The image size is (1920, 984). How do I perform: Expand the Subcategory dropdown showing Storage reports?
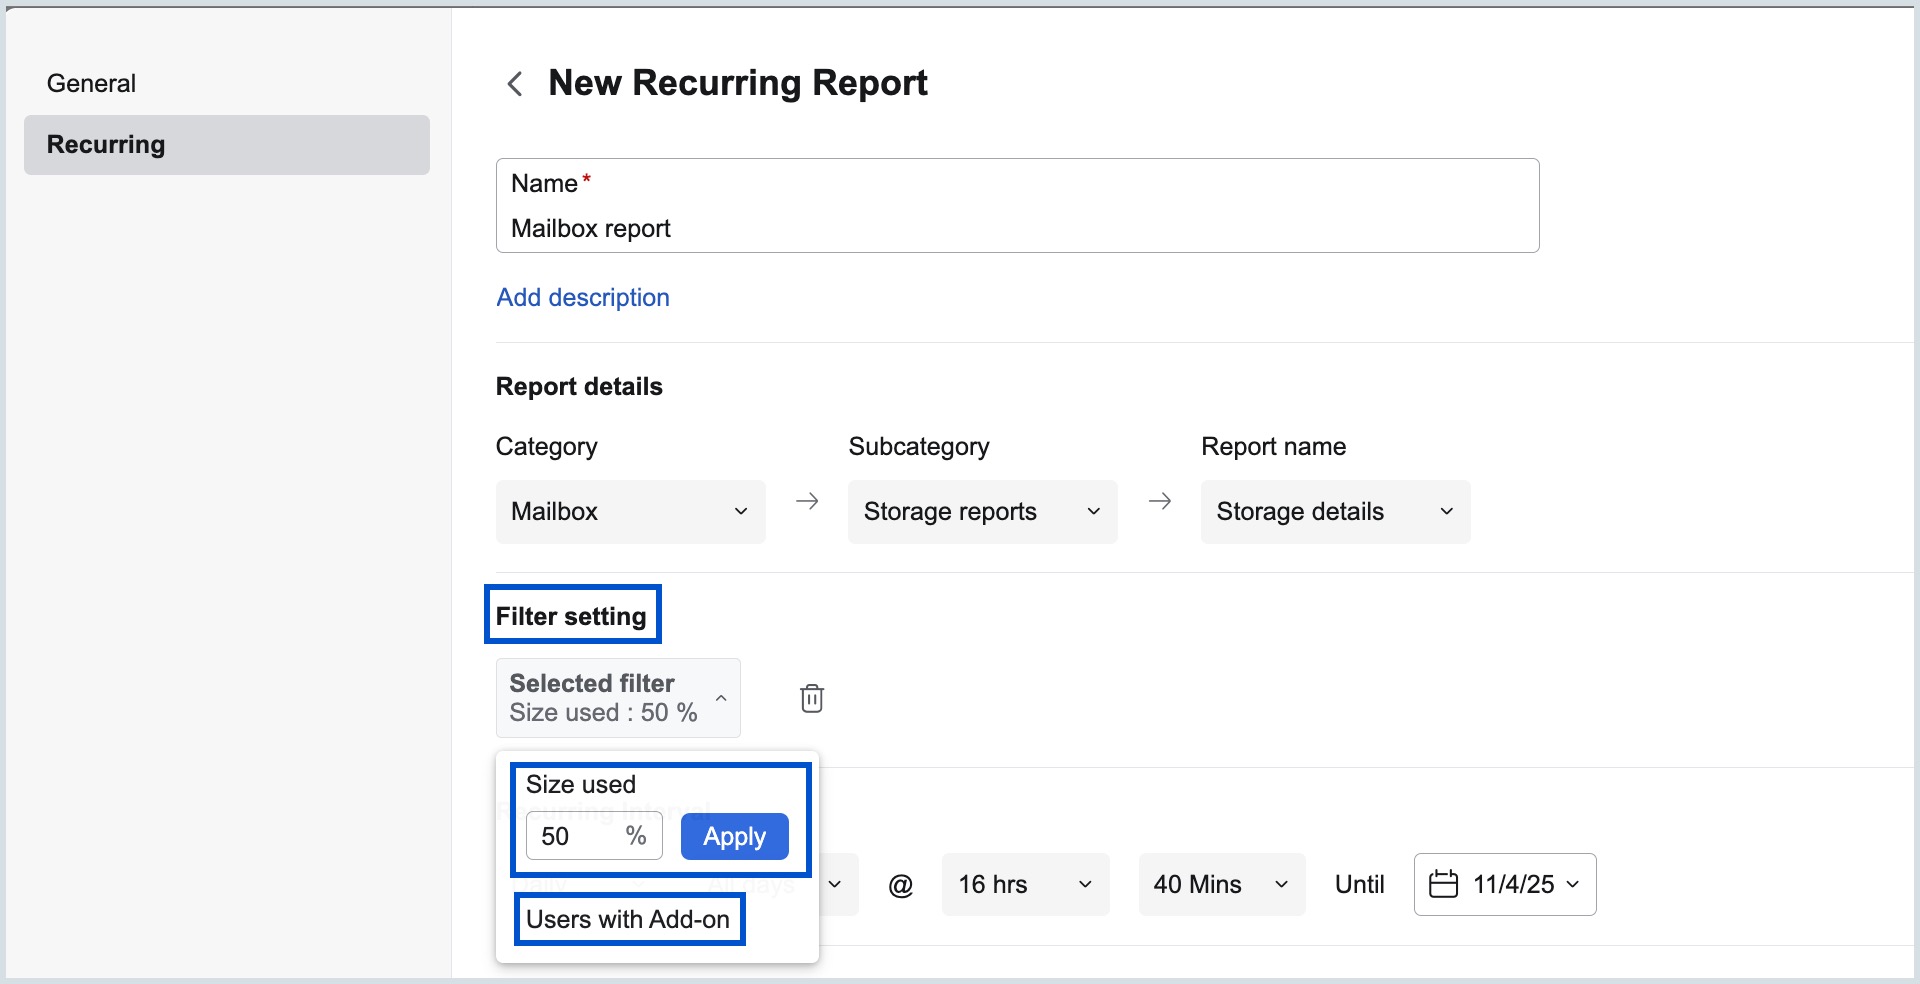(x=982, y=512)
